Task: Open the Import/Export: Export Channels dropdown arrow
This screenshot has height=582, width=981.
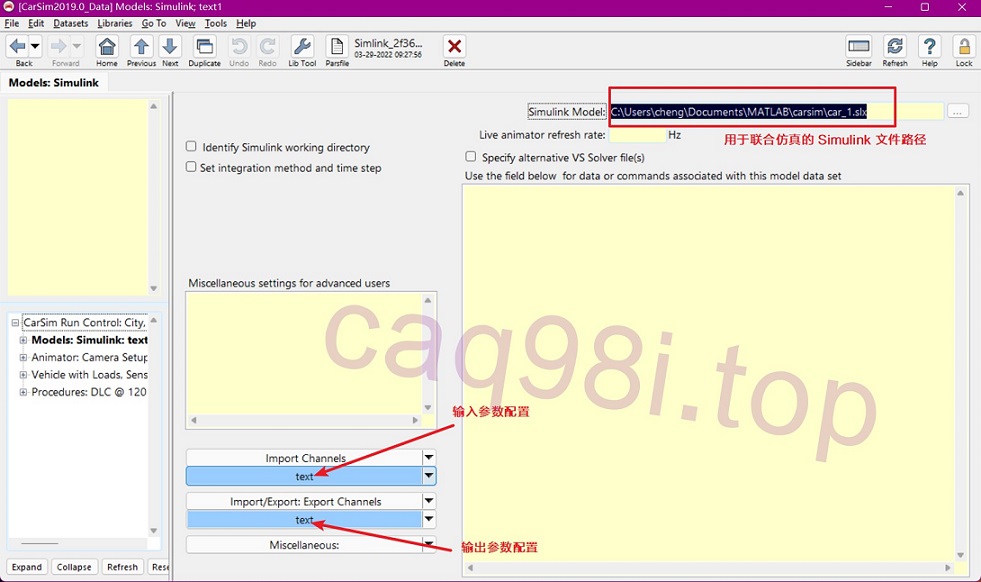Action: [429, 501]
